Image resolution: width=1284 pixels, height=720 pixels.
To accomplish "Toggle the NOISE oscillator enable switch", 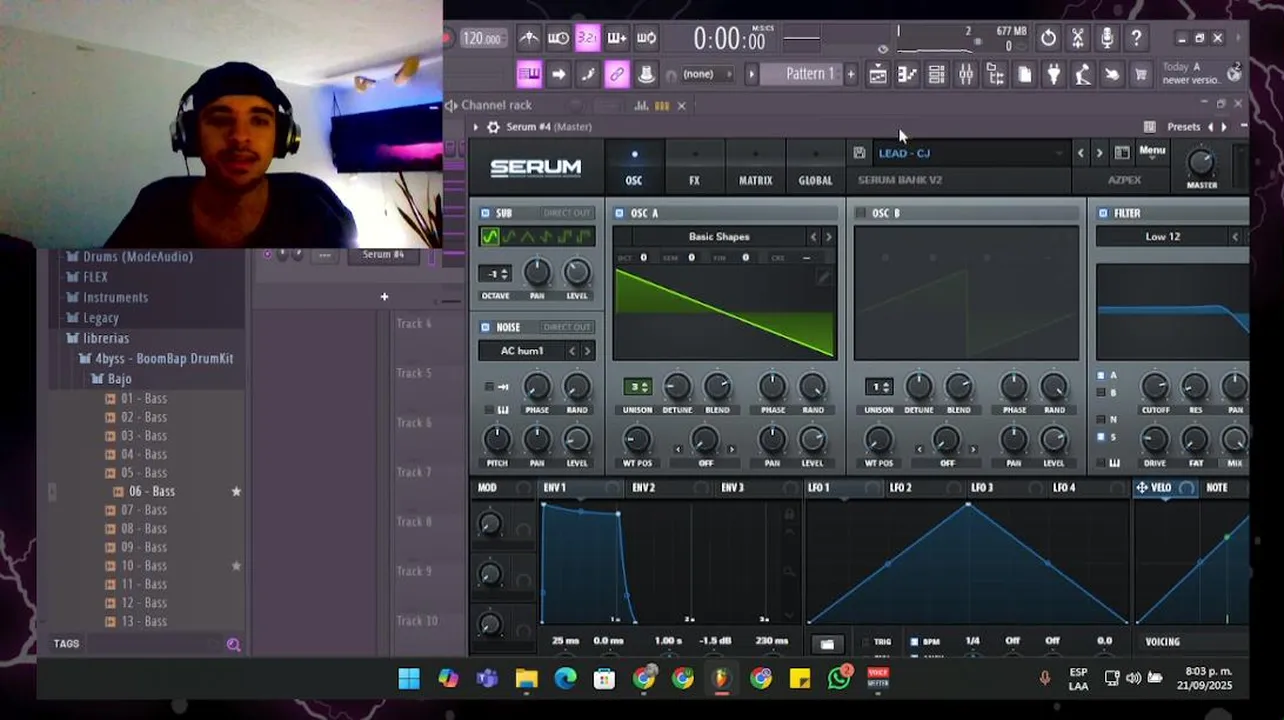I will coord(485,327).
